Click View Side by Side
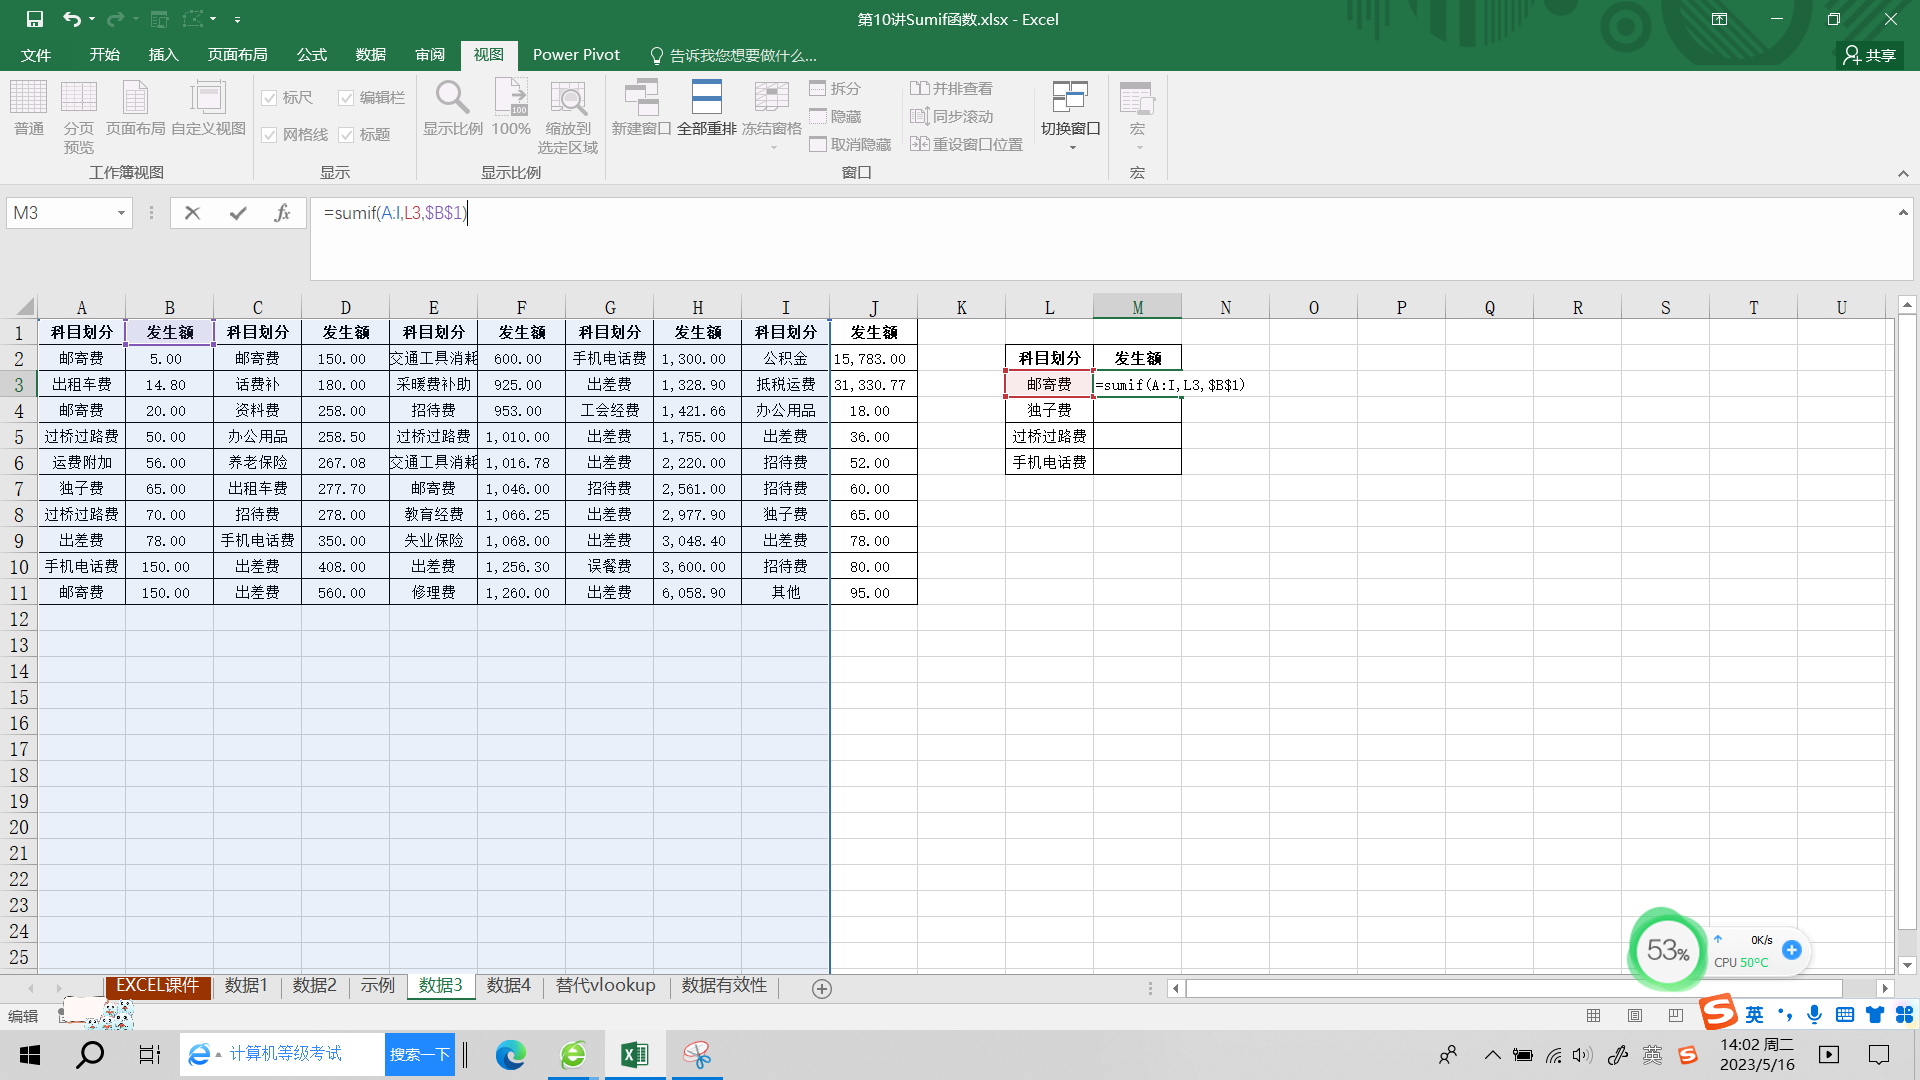 [x=952, y=88]
